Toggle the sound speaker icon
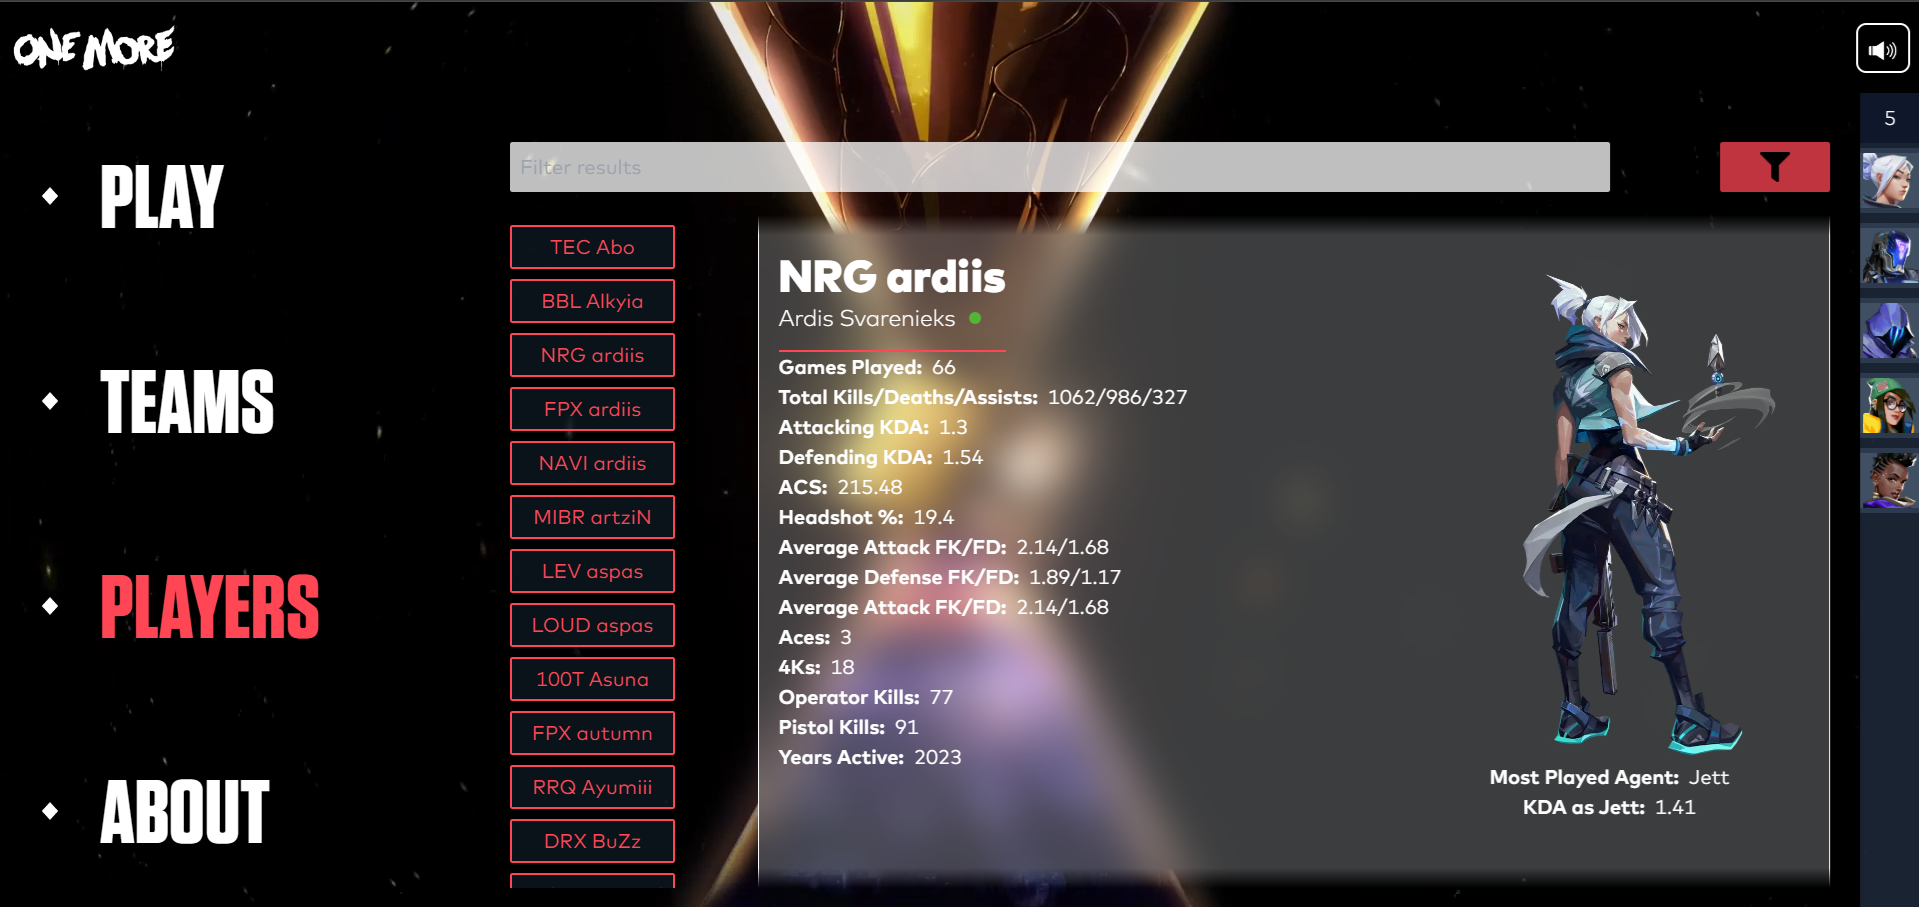The width and height of the screenshot is (1919, 907). click(x=1882, y=49)
